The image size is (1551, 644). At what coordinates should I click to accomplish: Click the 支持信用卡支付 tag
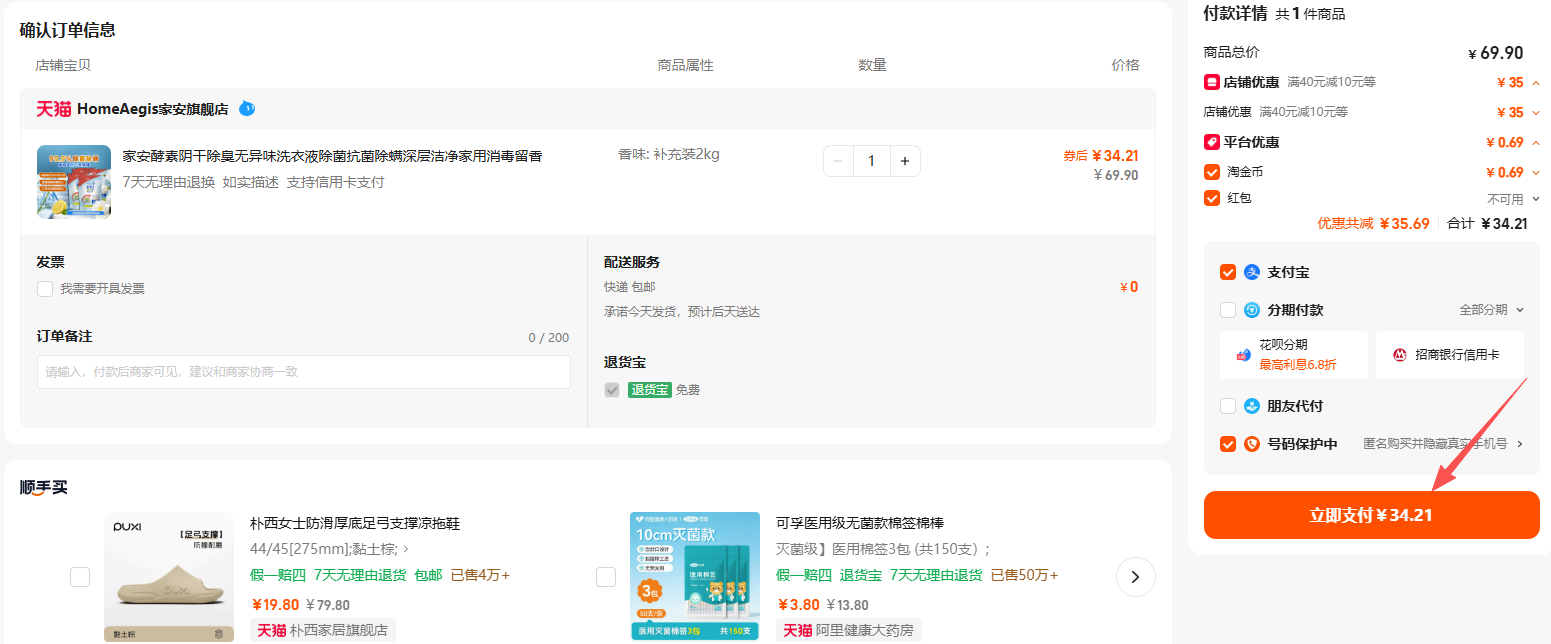pos(335,182)
